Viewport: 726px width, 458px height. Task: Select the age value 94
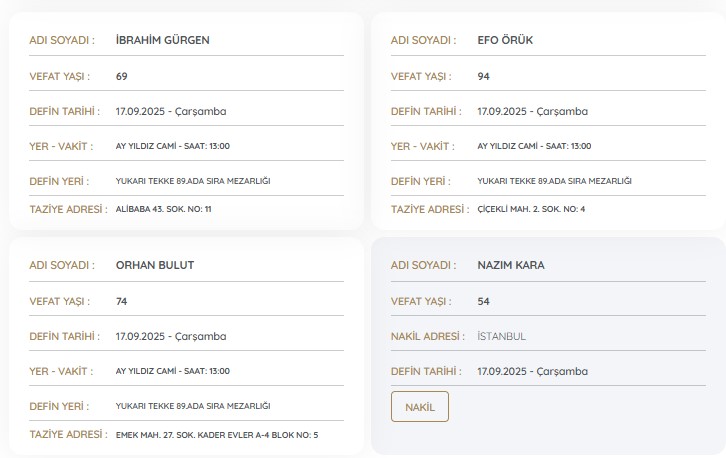pyautogui.click(x=483, y=76)
